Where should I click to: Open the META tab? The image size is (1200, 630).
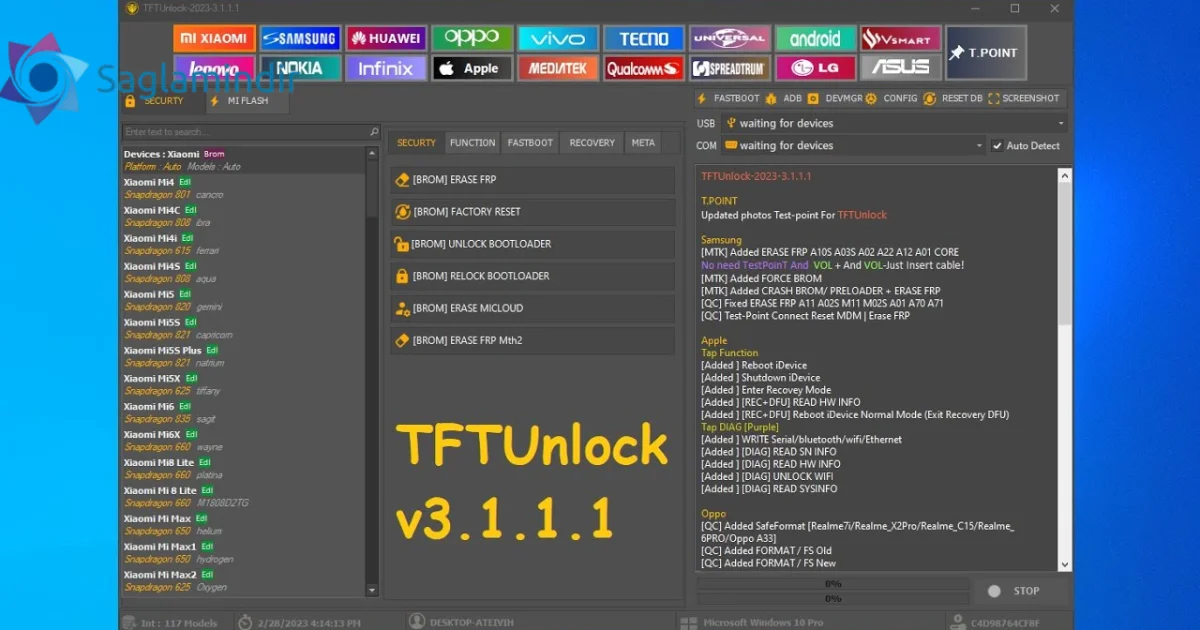[x=643, y=143]
